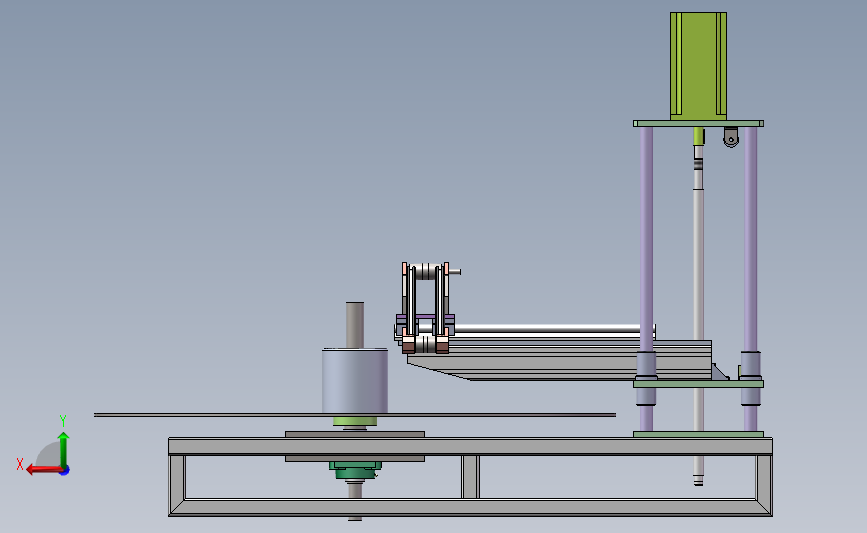Select the large grey cylindrical drum
This screenshot has width=867, height=533.
[355, 382]
